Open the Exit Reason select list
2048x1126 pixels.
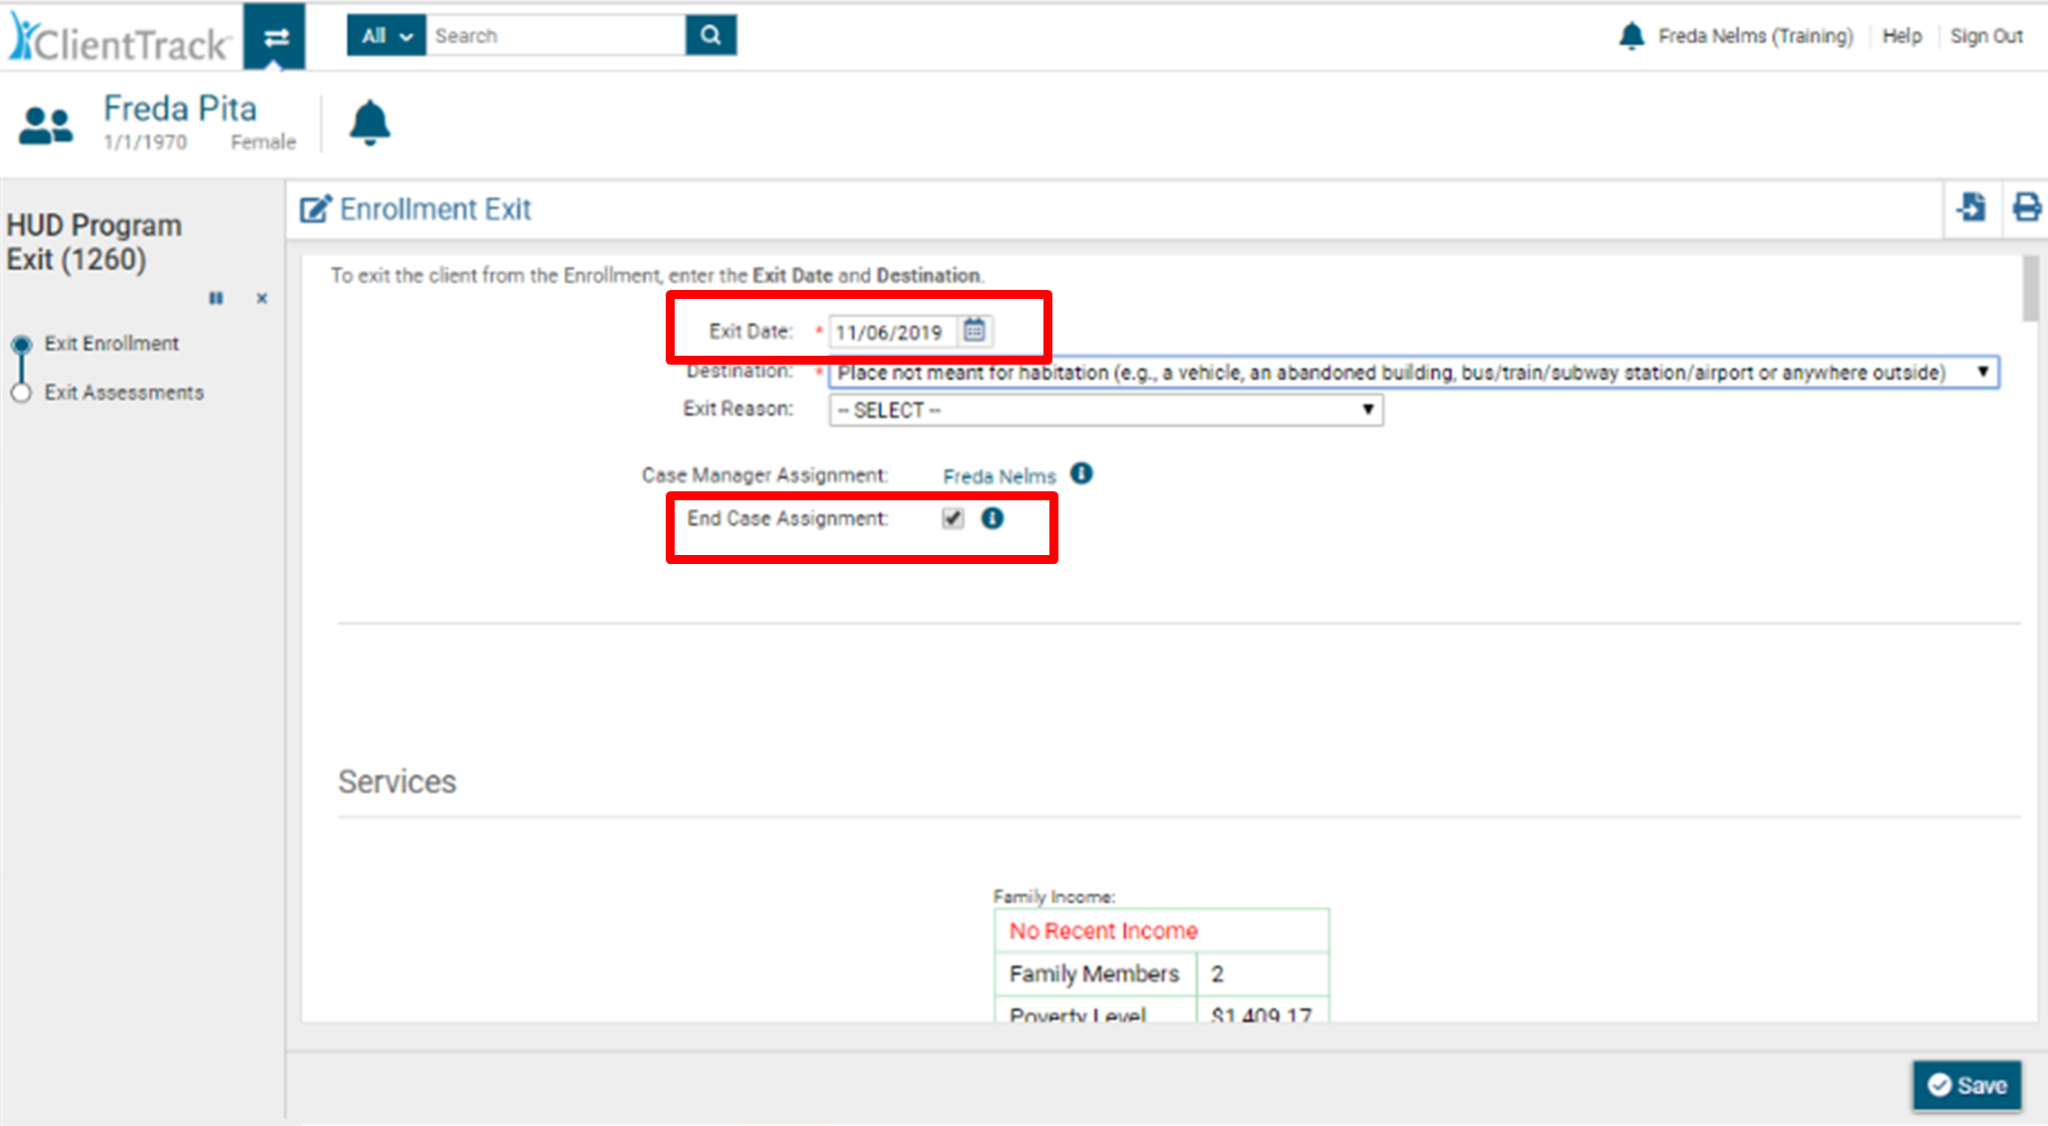[x=1105, y=410]
